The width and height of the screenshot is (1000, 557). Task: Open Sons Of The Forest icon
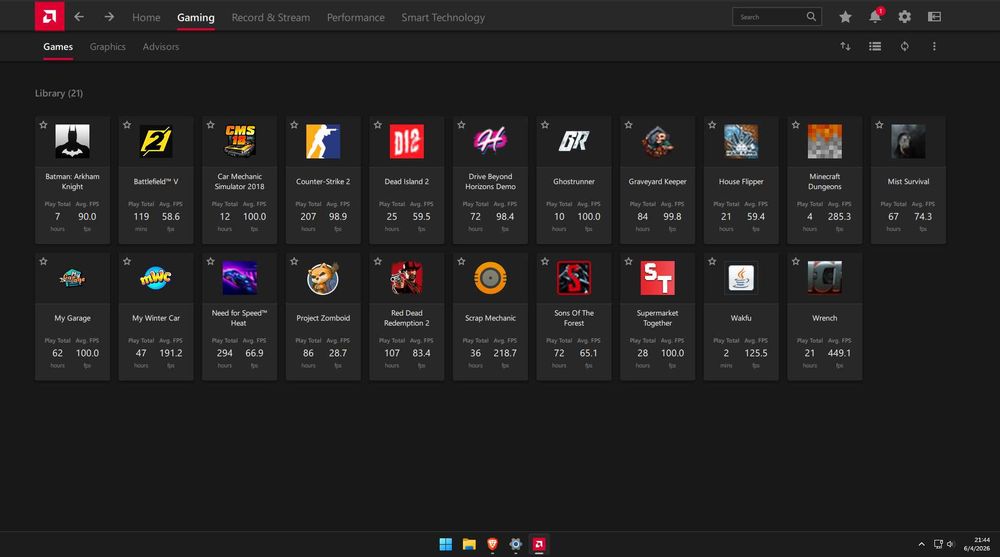pyautogui.click(x=574, y=278)
